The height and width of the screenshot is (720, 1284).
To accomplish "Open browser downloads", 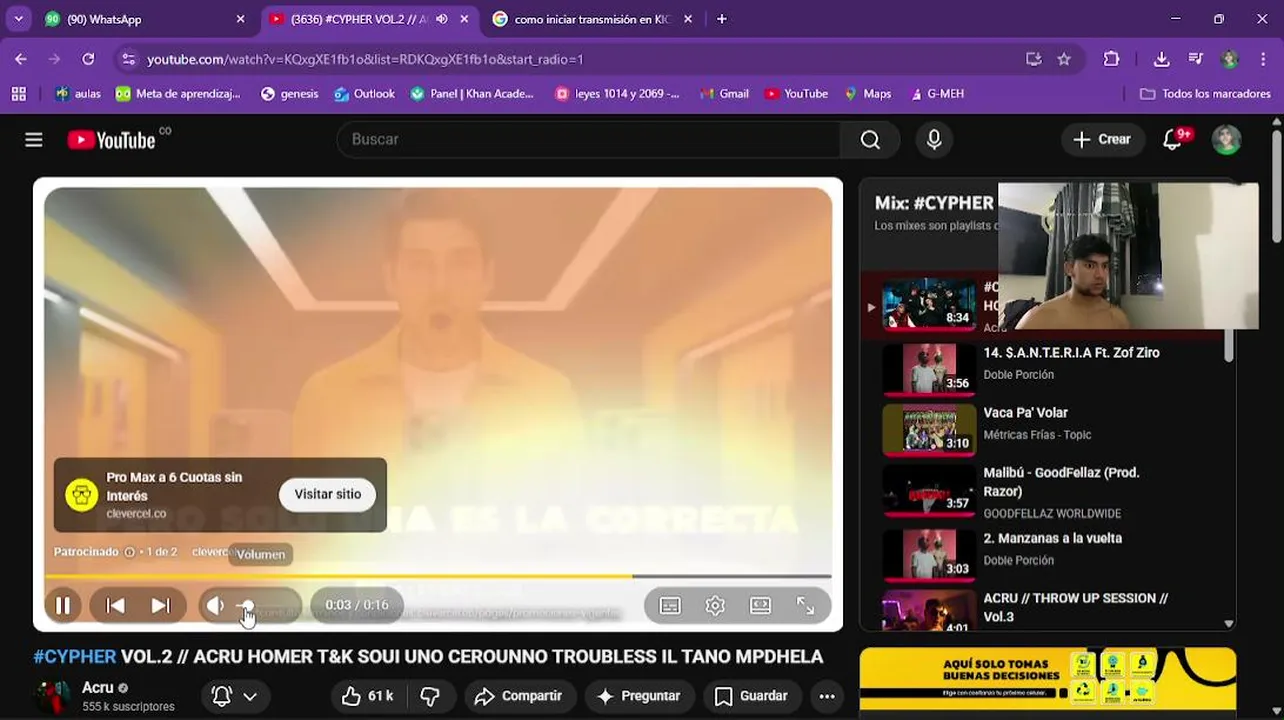I will point(1161,59).
